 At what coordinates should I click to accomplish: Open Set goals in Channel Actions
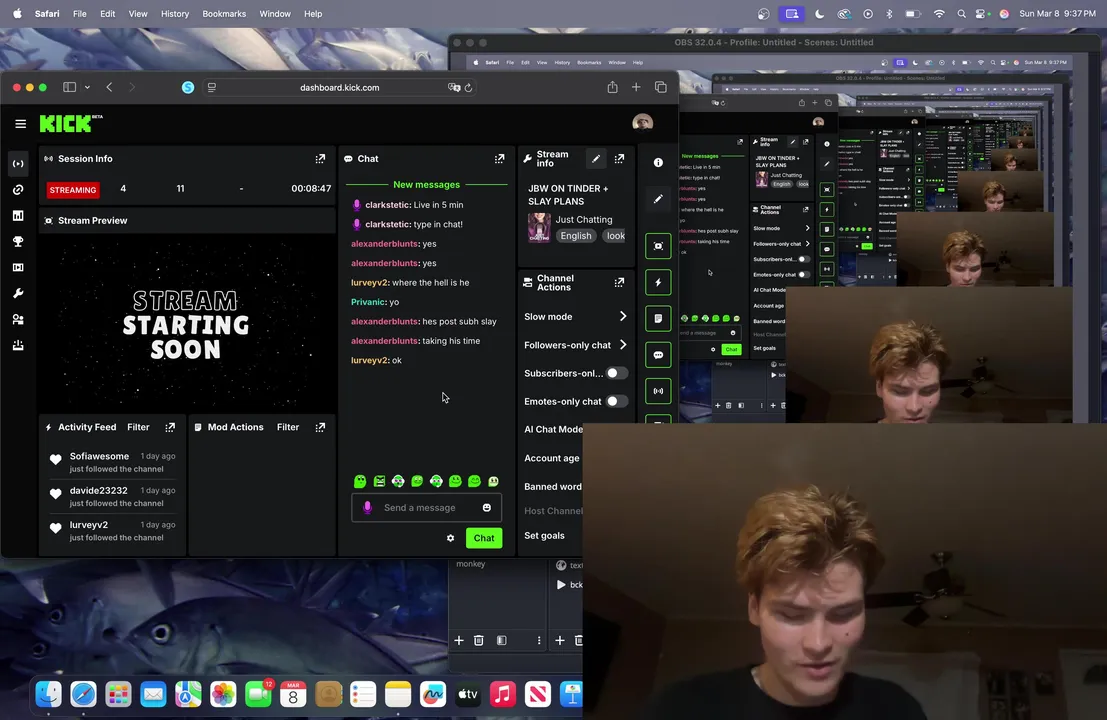tap(544, 535)
